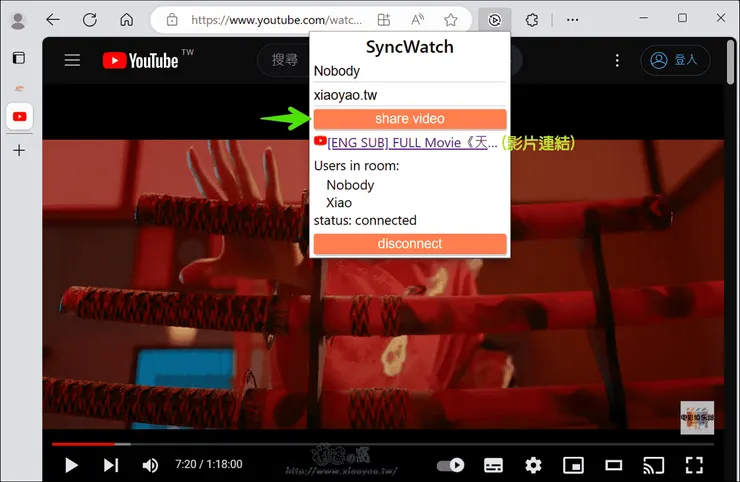Open the SyncWatch extension toolbar icon

point(494,20)
